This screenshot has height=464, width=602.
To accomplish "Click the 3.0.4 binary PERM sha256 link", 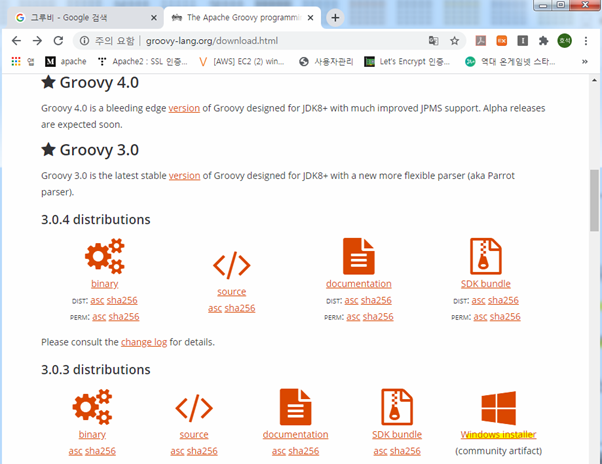I will [x=124, y=317].
